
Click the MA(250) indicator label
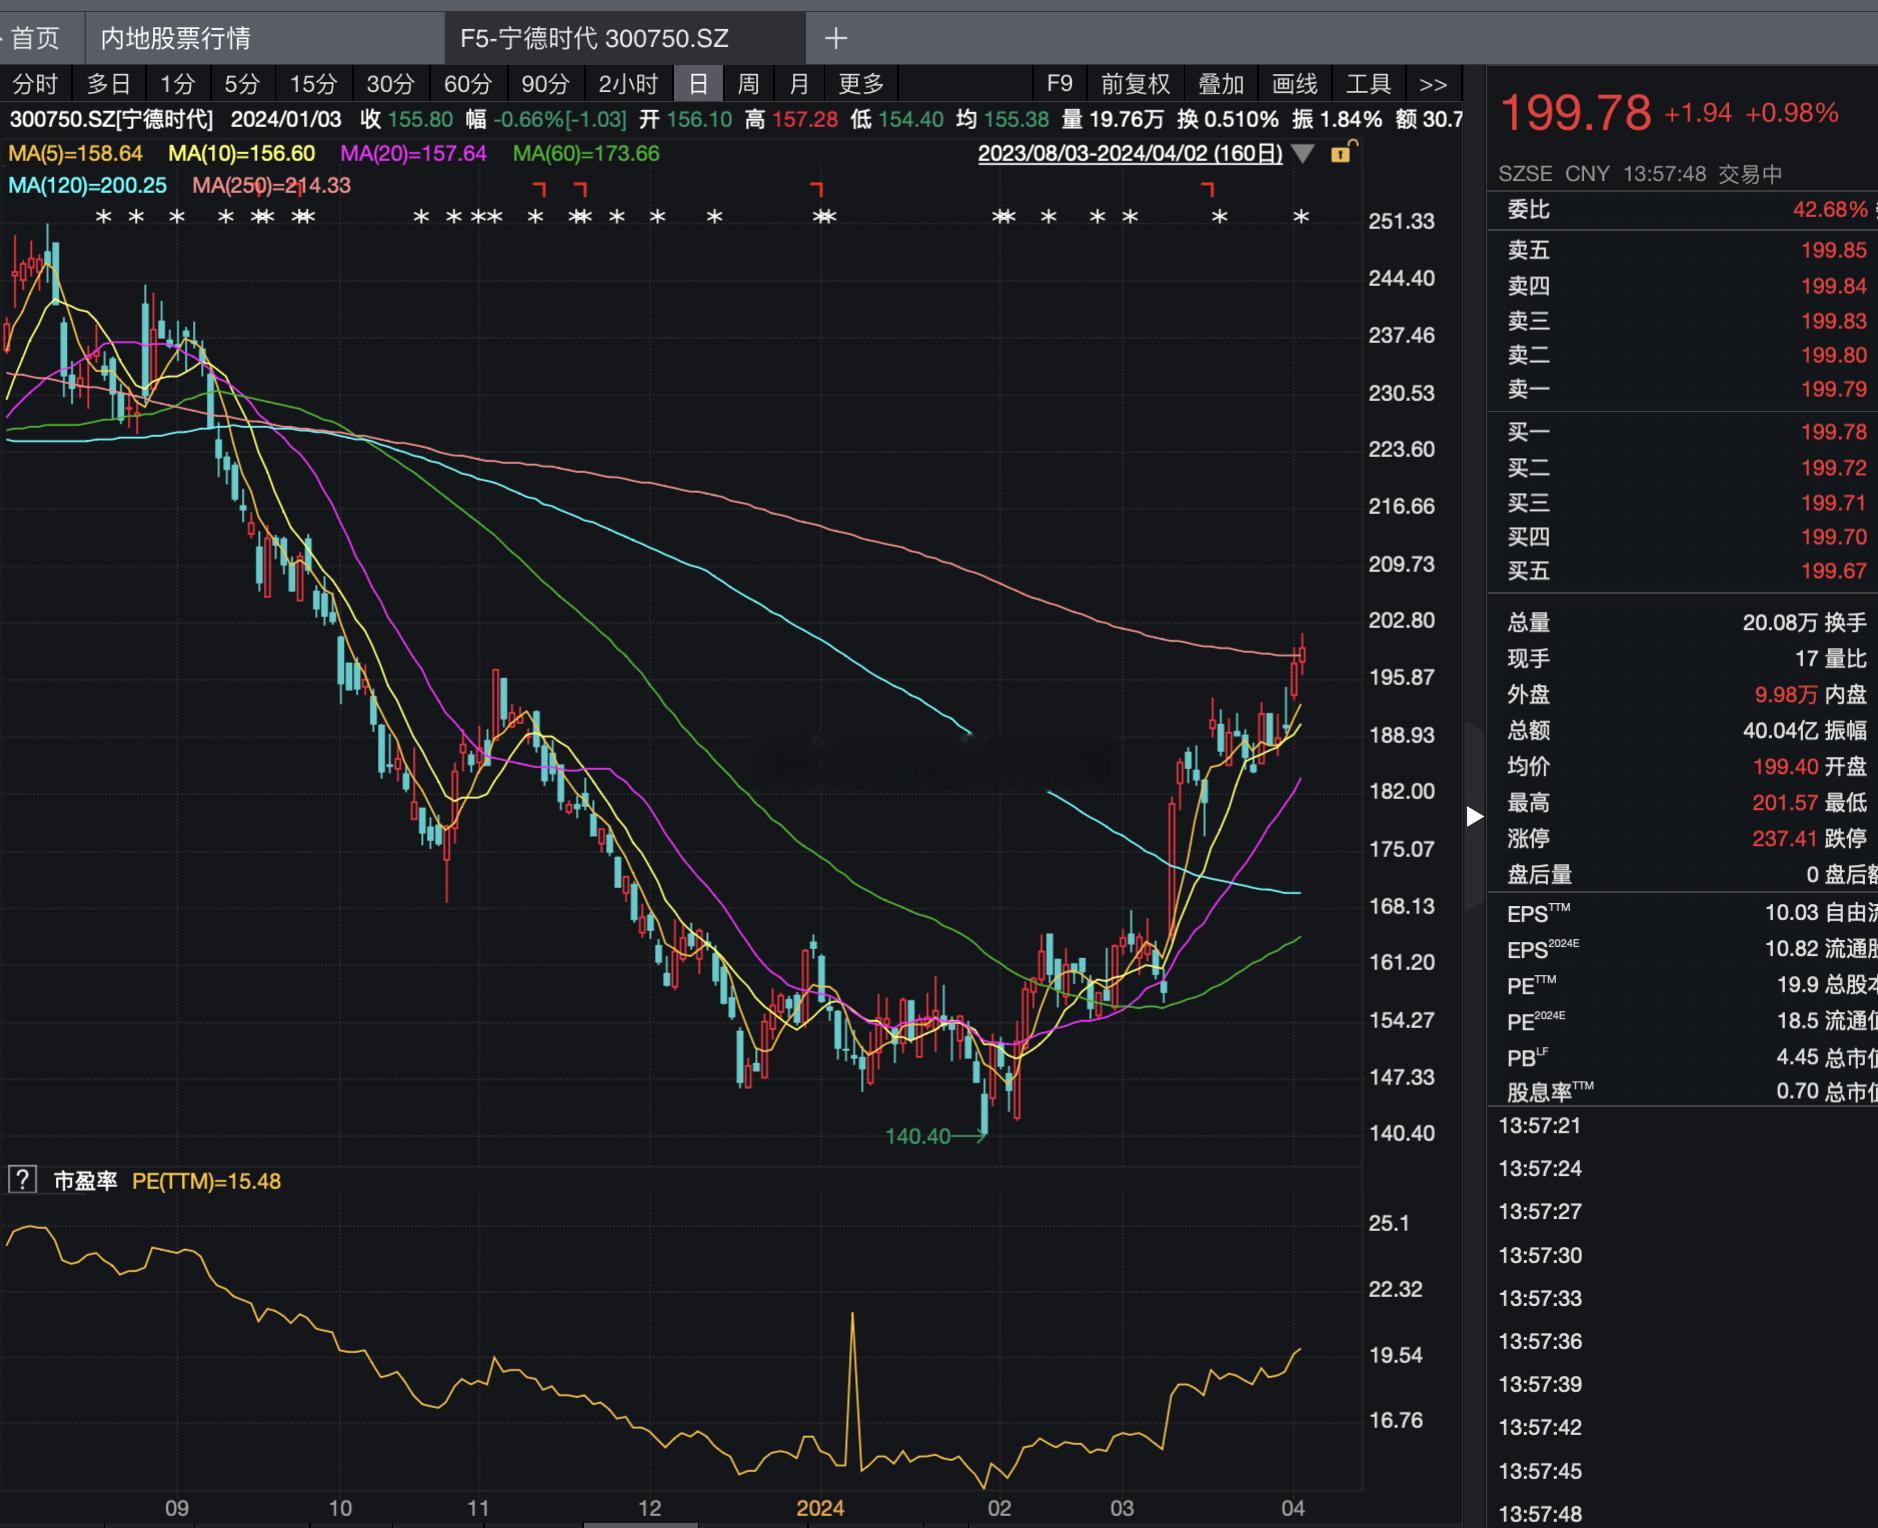(271, 186)
